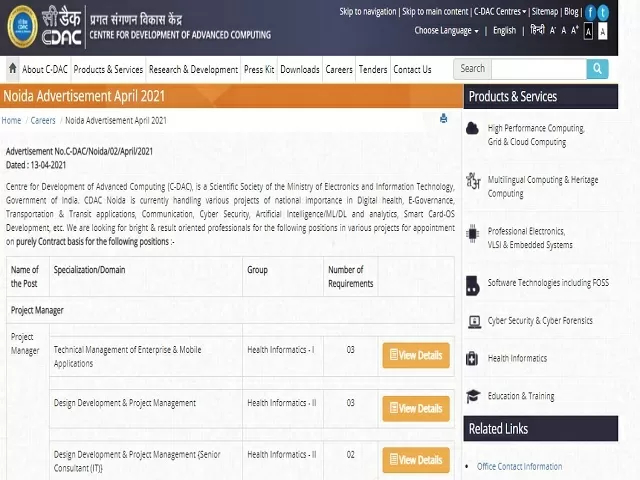Switch site language to English
The image size is (640, 480).
tap(504, 31)
